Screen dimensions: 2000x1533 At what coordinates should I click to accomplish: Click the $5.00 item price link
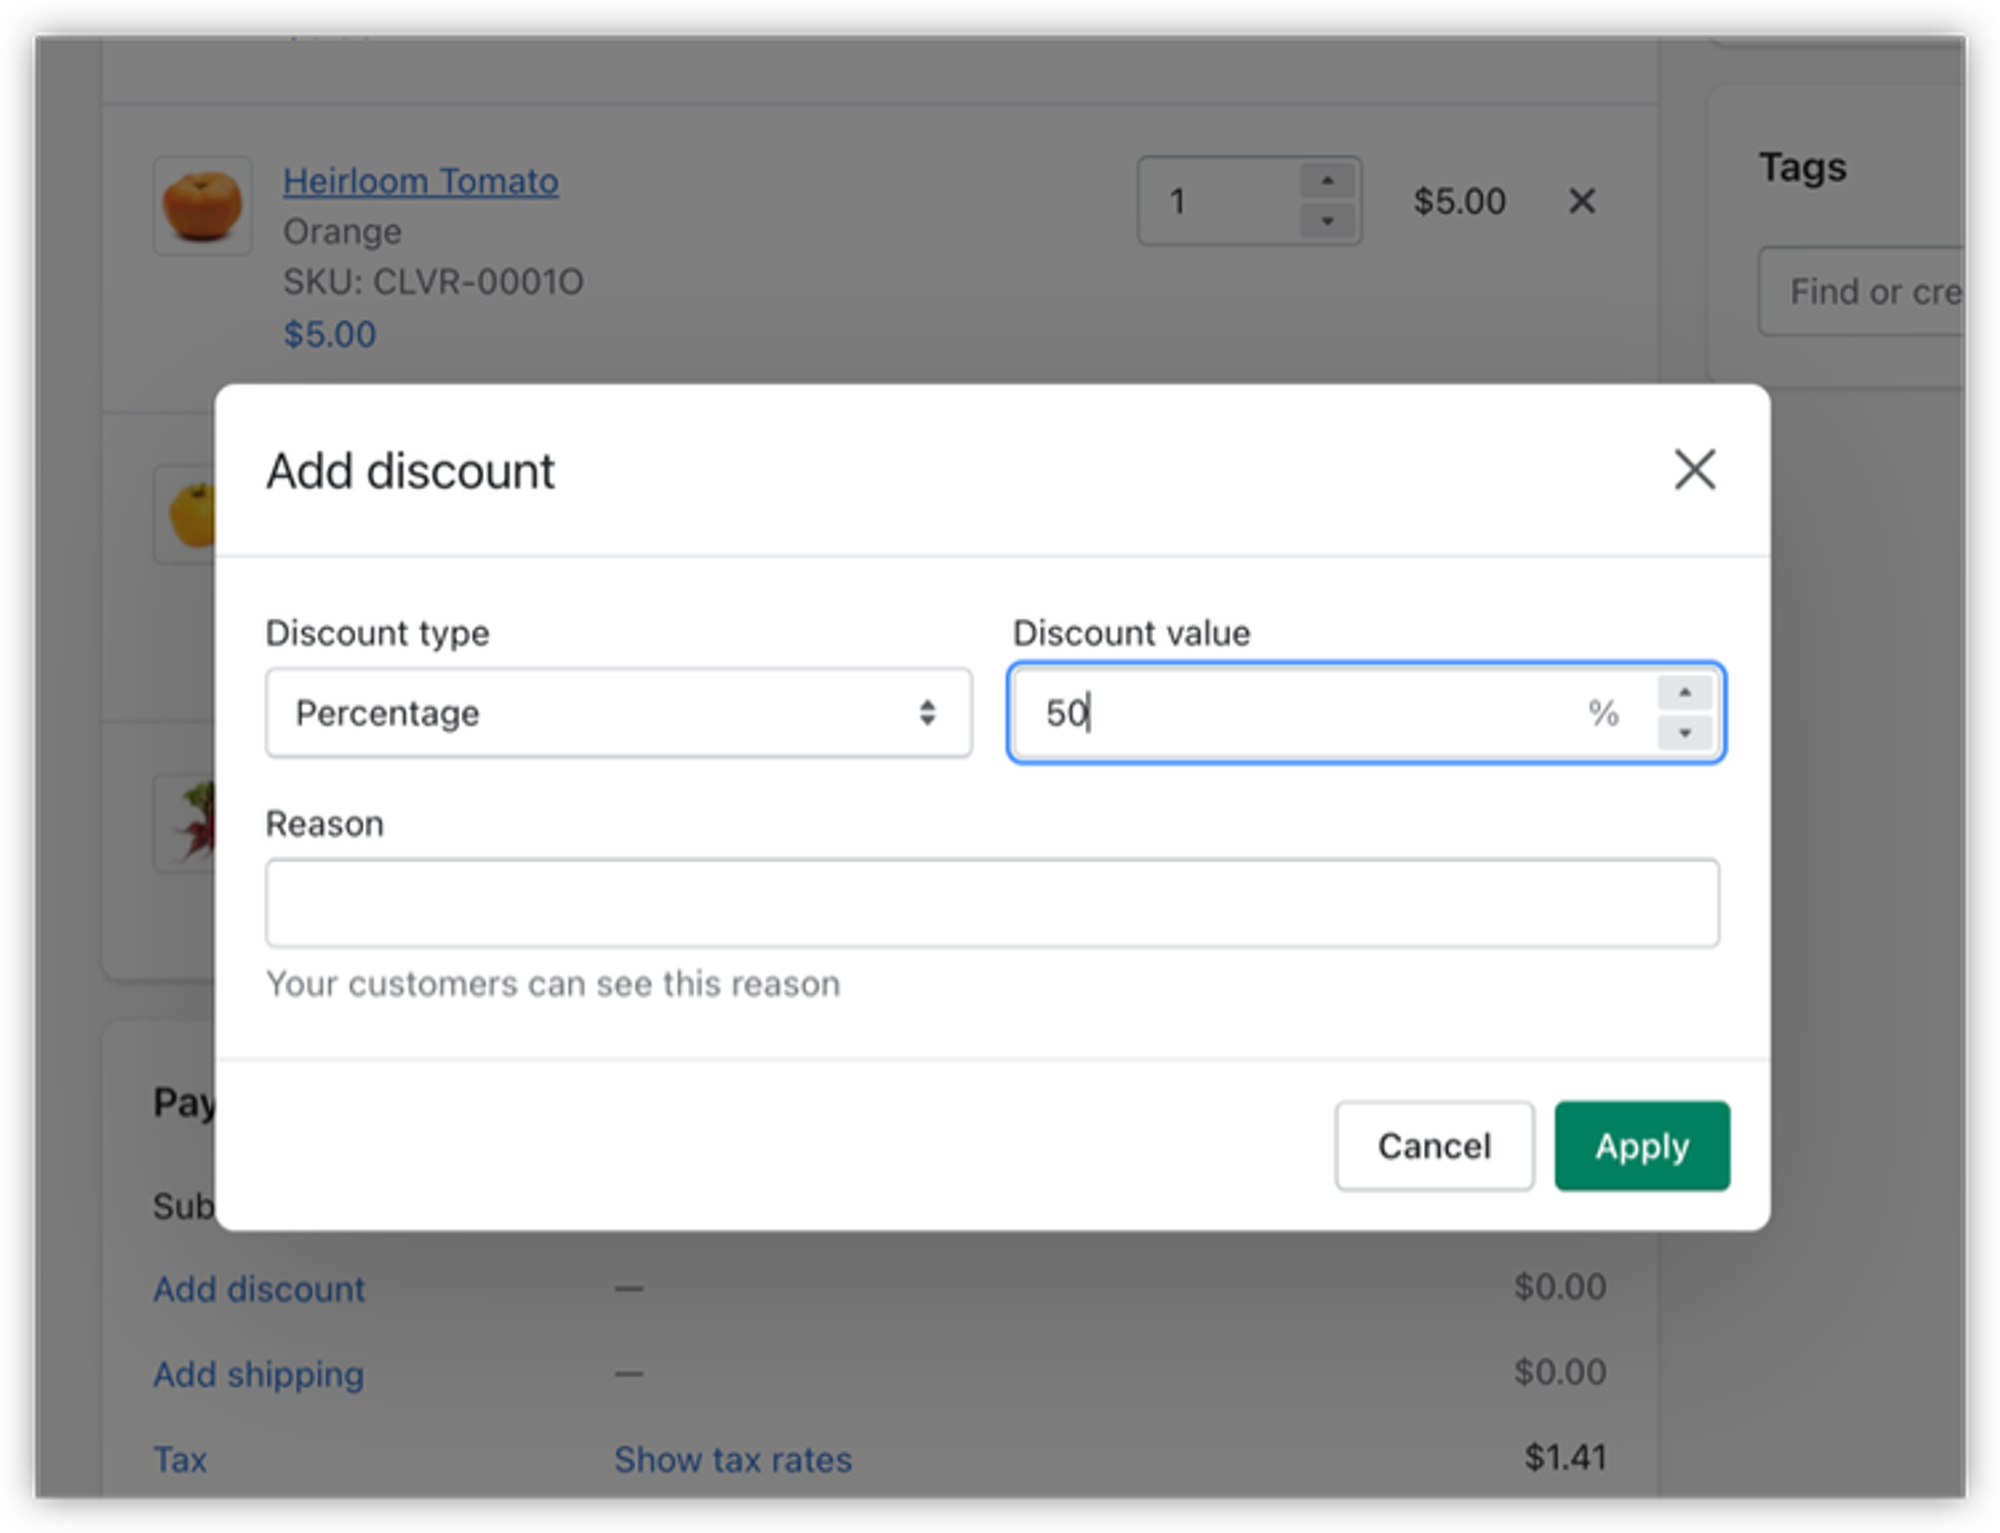pyautogui.click(x=329, y=334)
